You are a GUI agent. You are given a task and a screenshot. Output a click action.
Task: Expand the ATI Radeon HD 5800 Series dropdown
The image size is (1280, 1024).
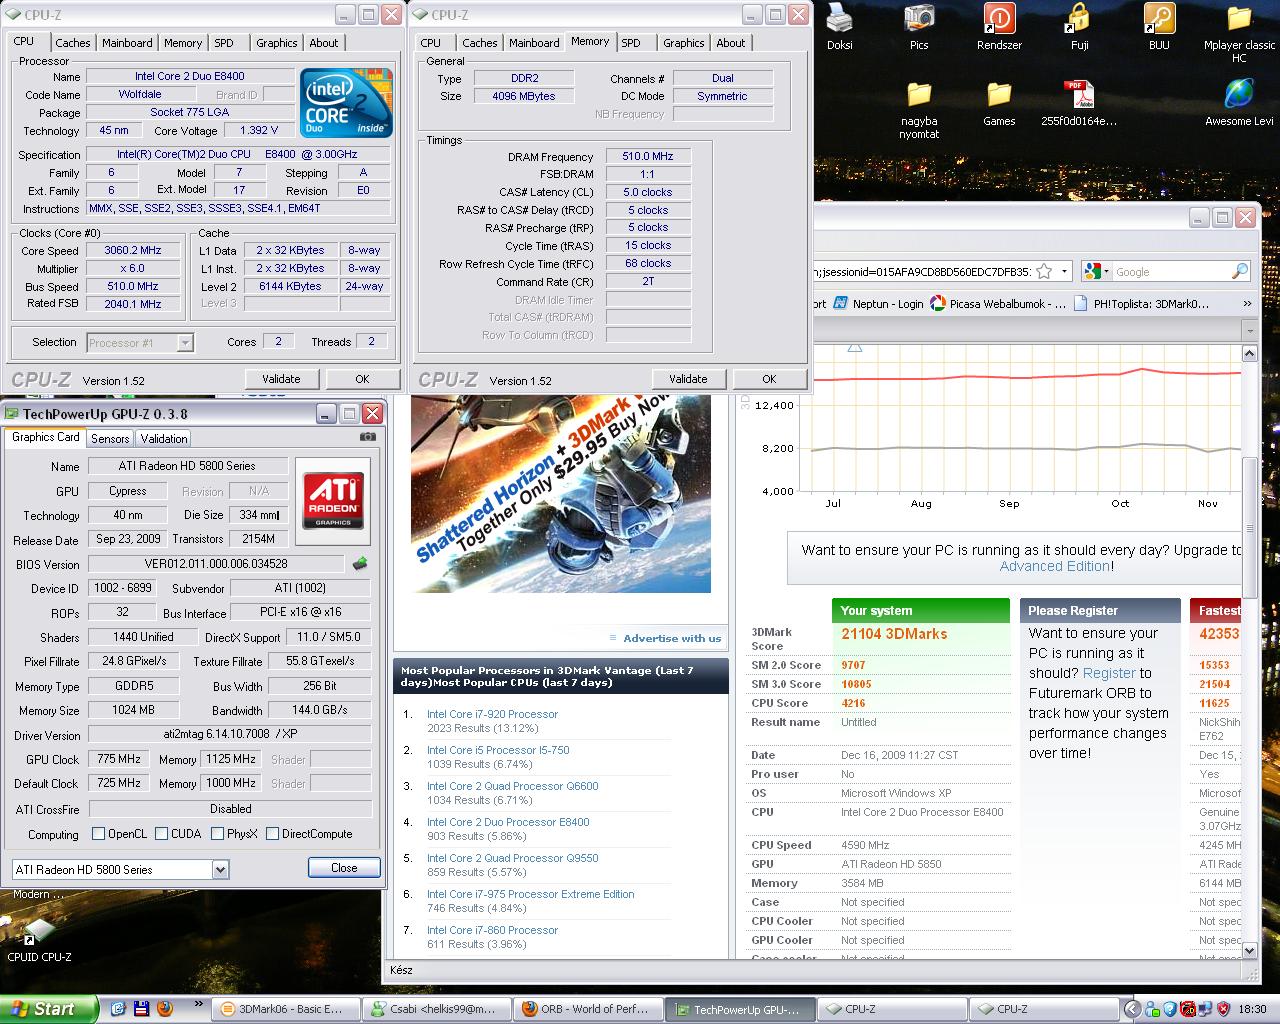(x=220, y=870)
